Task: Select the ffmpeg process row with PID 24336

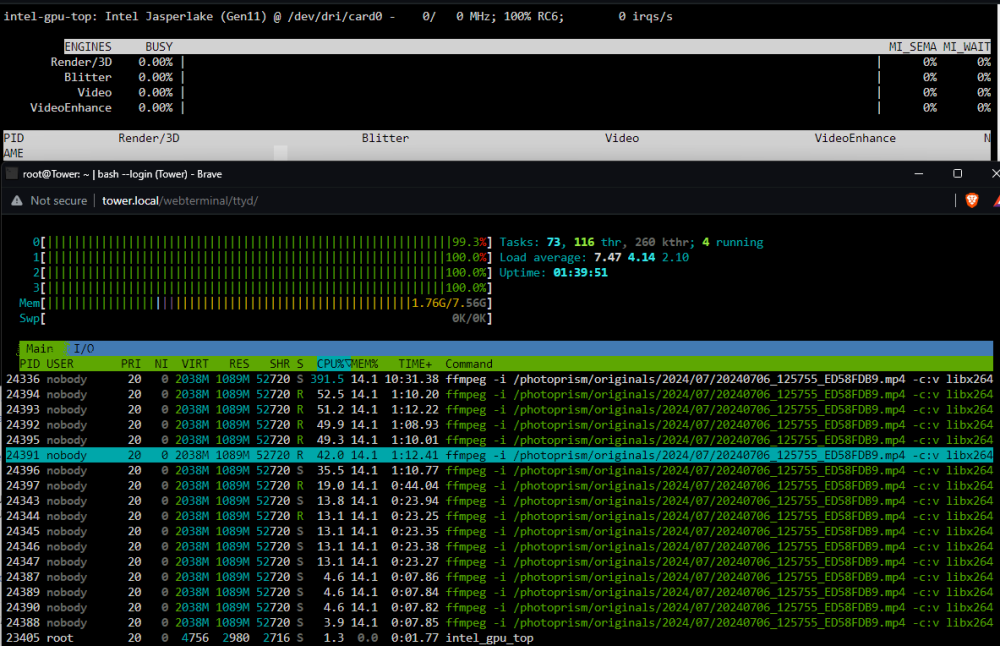Action: pyautogui.click(x=499, y=379)
